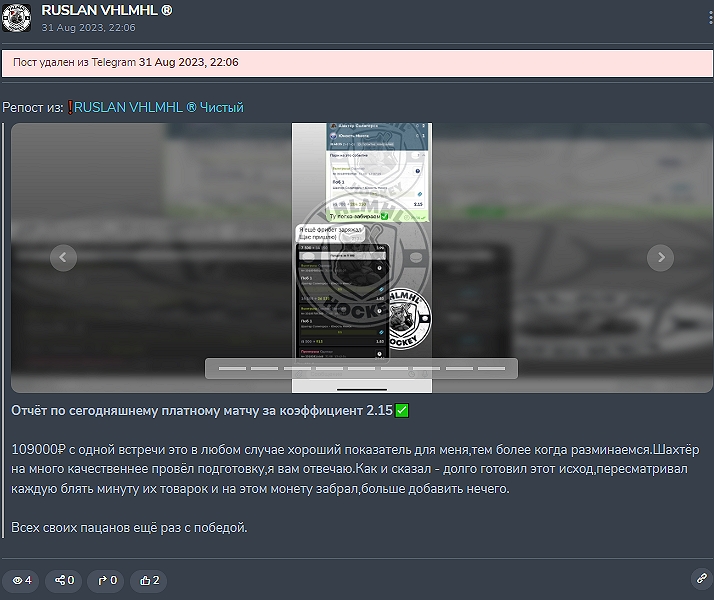Go to the previous carousel image
This screenshot has height=600, width=714.
[x=64, y=258]
